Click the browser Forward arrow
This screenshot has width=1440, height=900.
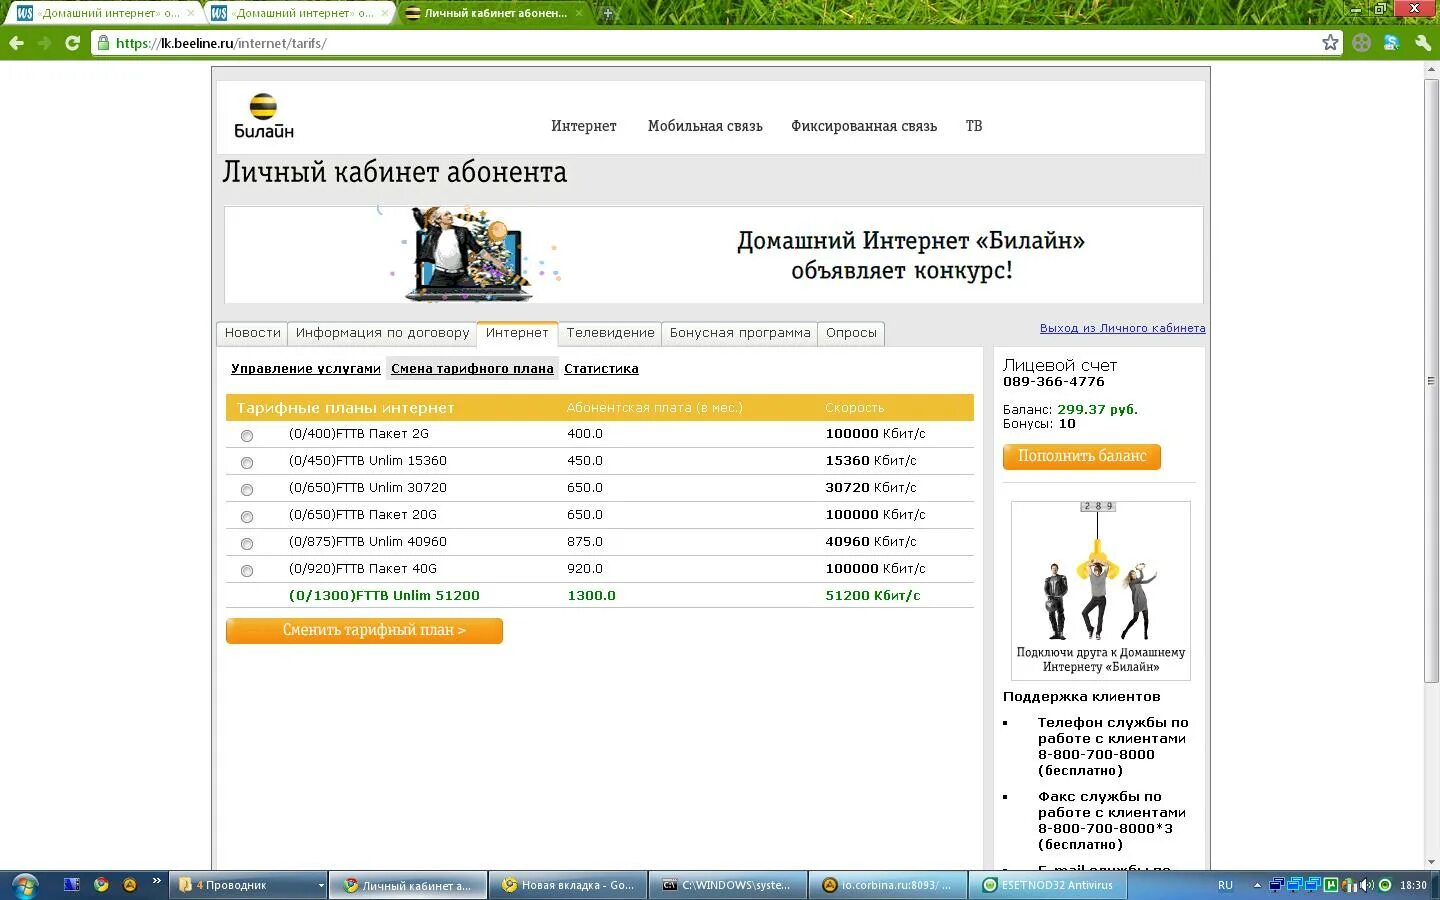click(x=44, y=43)
